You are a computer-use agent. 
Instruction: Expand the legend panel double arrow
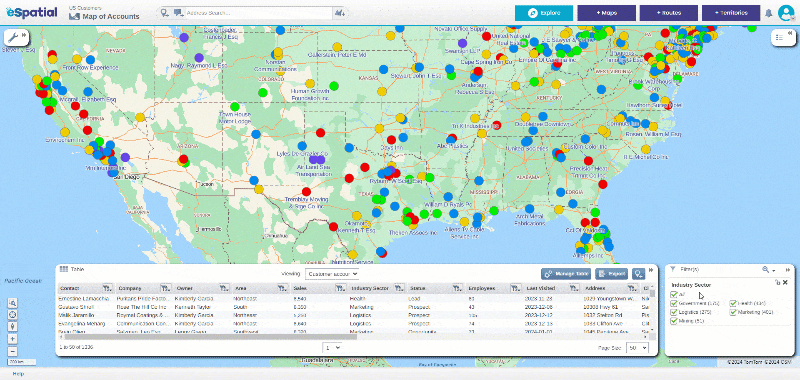pos(791,33)
